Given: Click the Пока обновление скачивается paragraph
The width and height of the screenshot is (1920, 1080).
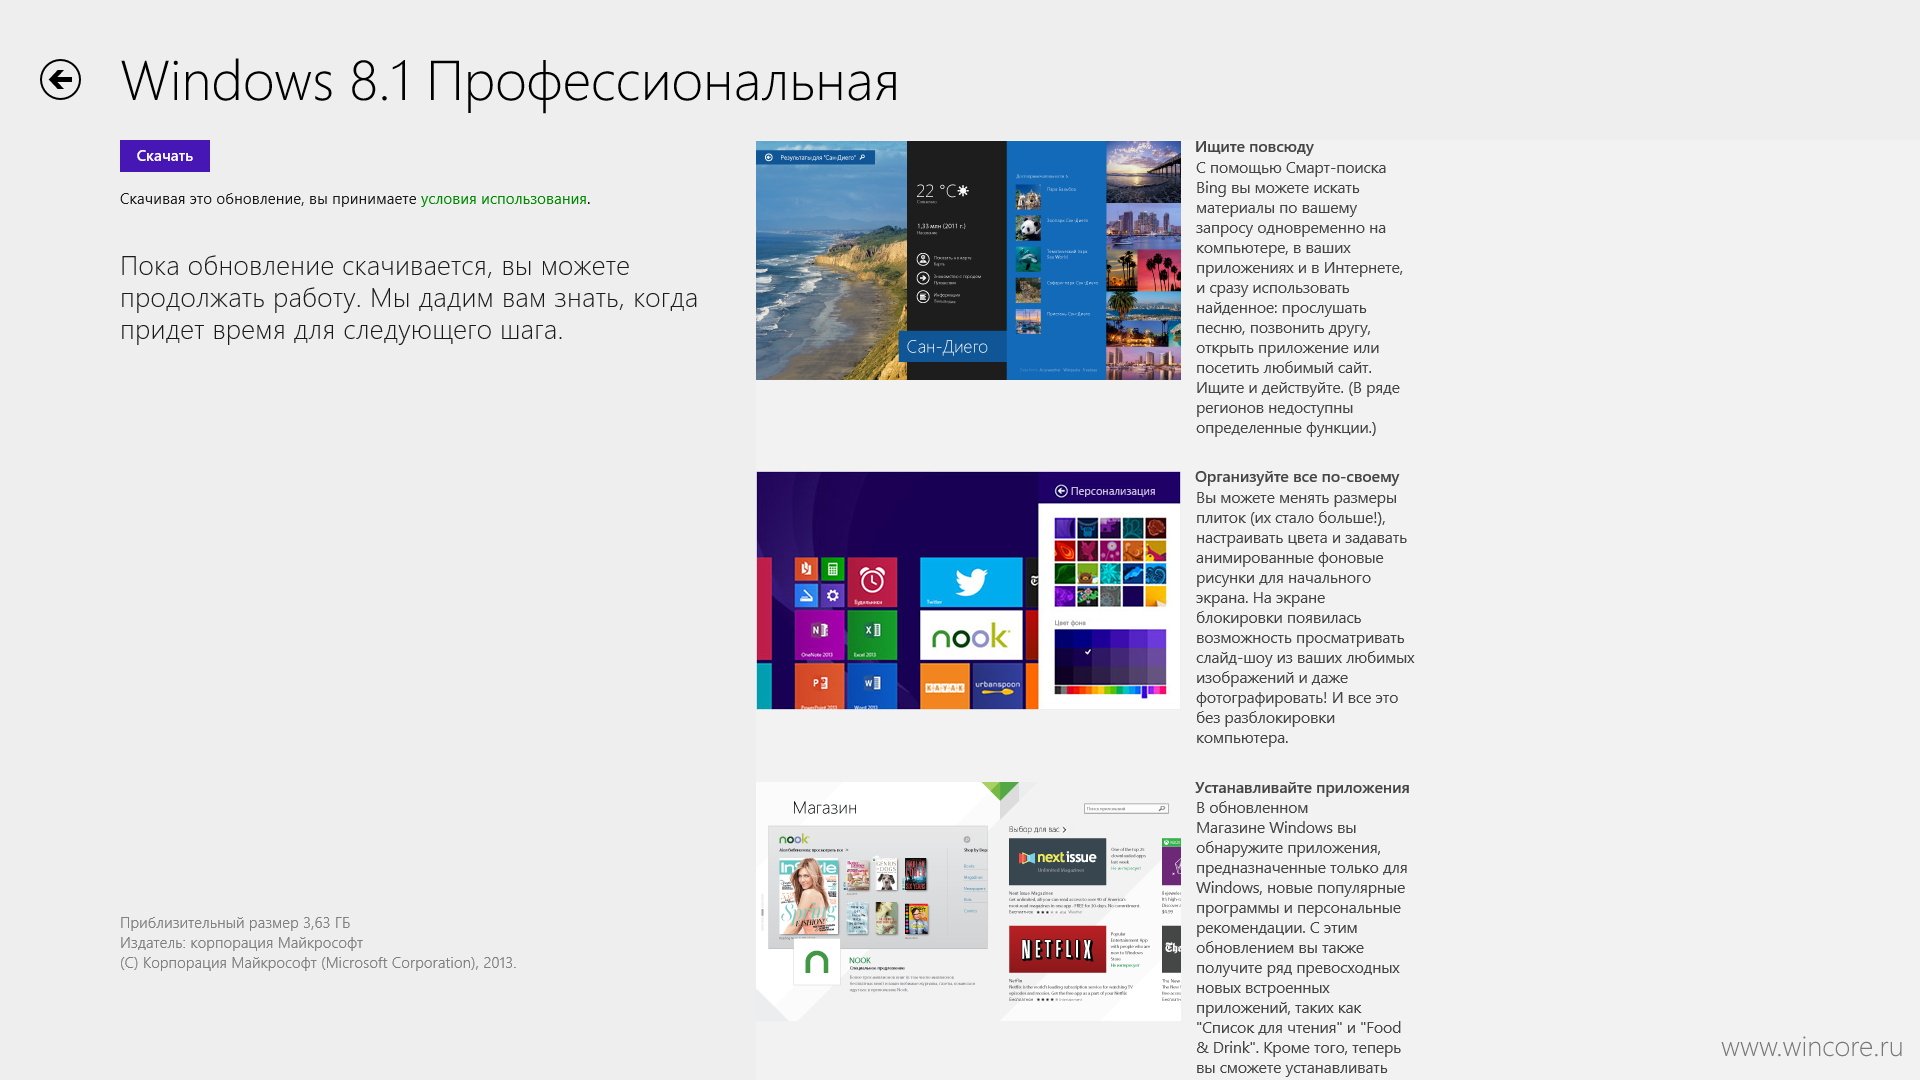Looking at the screenshot, I should point(409,298).
